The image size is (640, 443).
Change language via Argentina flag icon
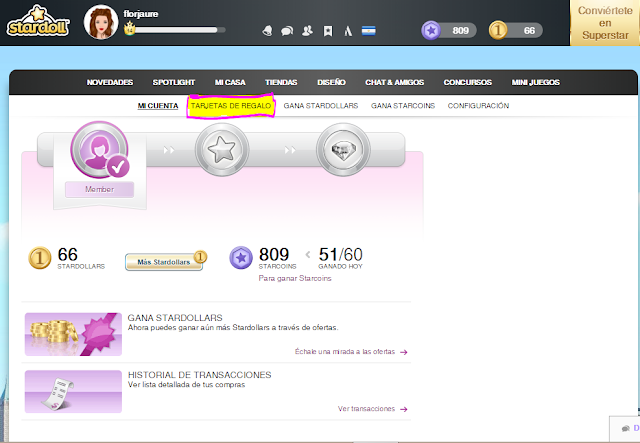click(x=369, y=31)
